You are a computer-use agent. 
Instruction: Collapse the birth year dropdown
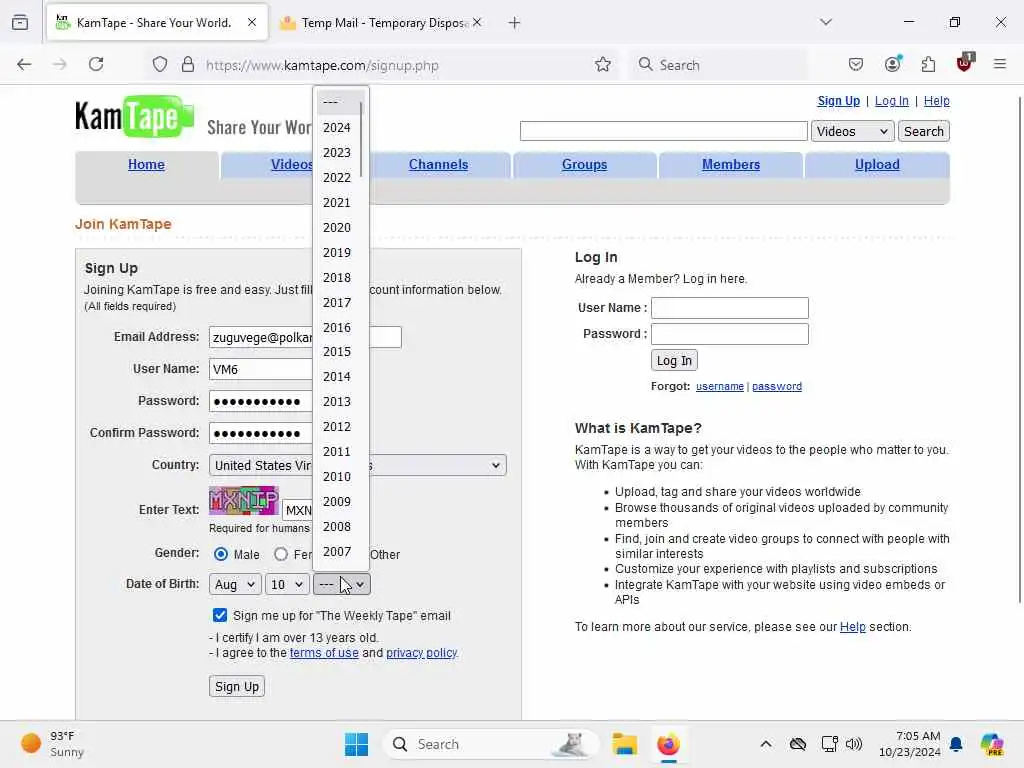[x=342, y=584]
